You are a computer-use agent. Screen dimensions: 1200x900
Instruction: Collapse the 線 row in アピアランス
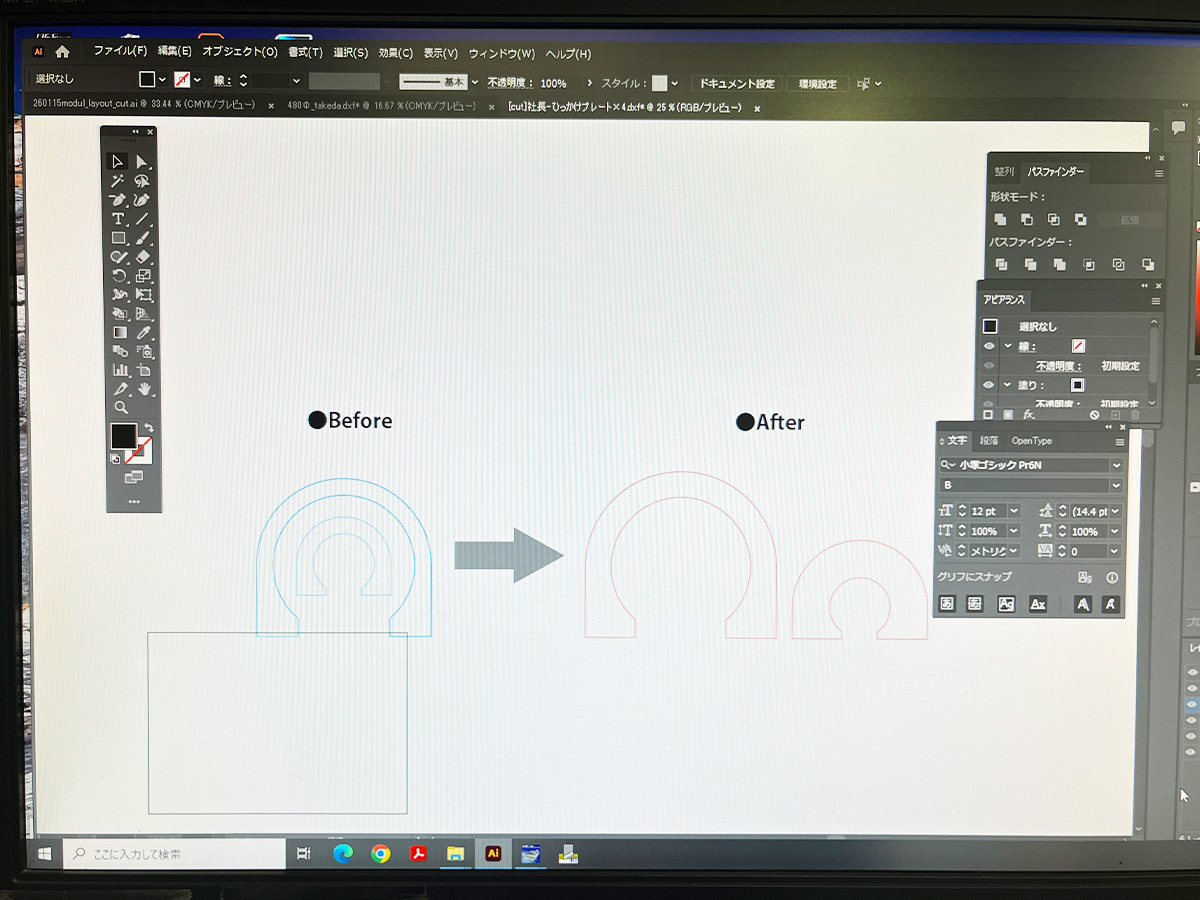pyautogui.click(x=1008, y=346)
